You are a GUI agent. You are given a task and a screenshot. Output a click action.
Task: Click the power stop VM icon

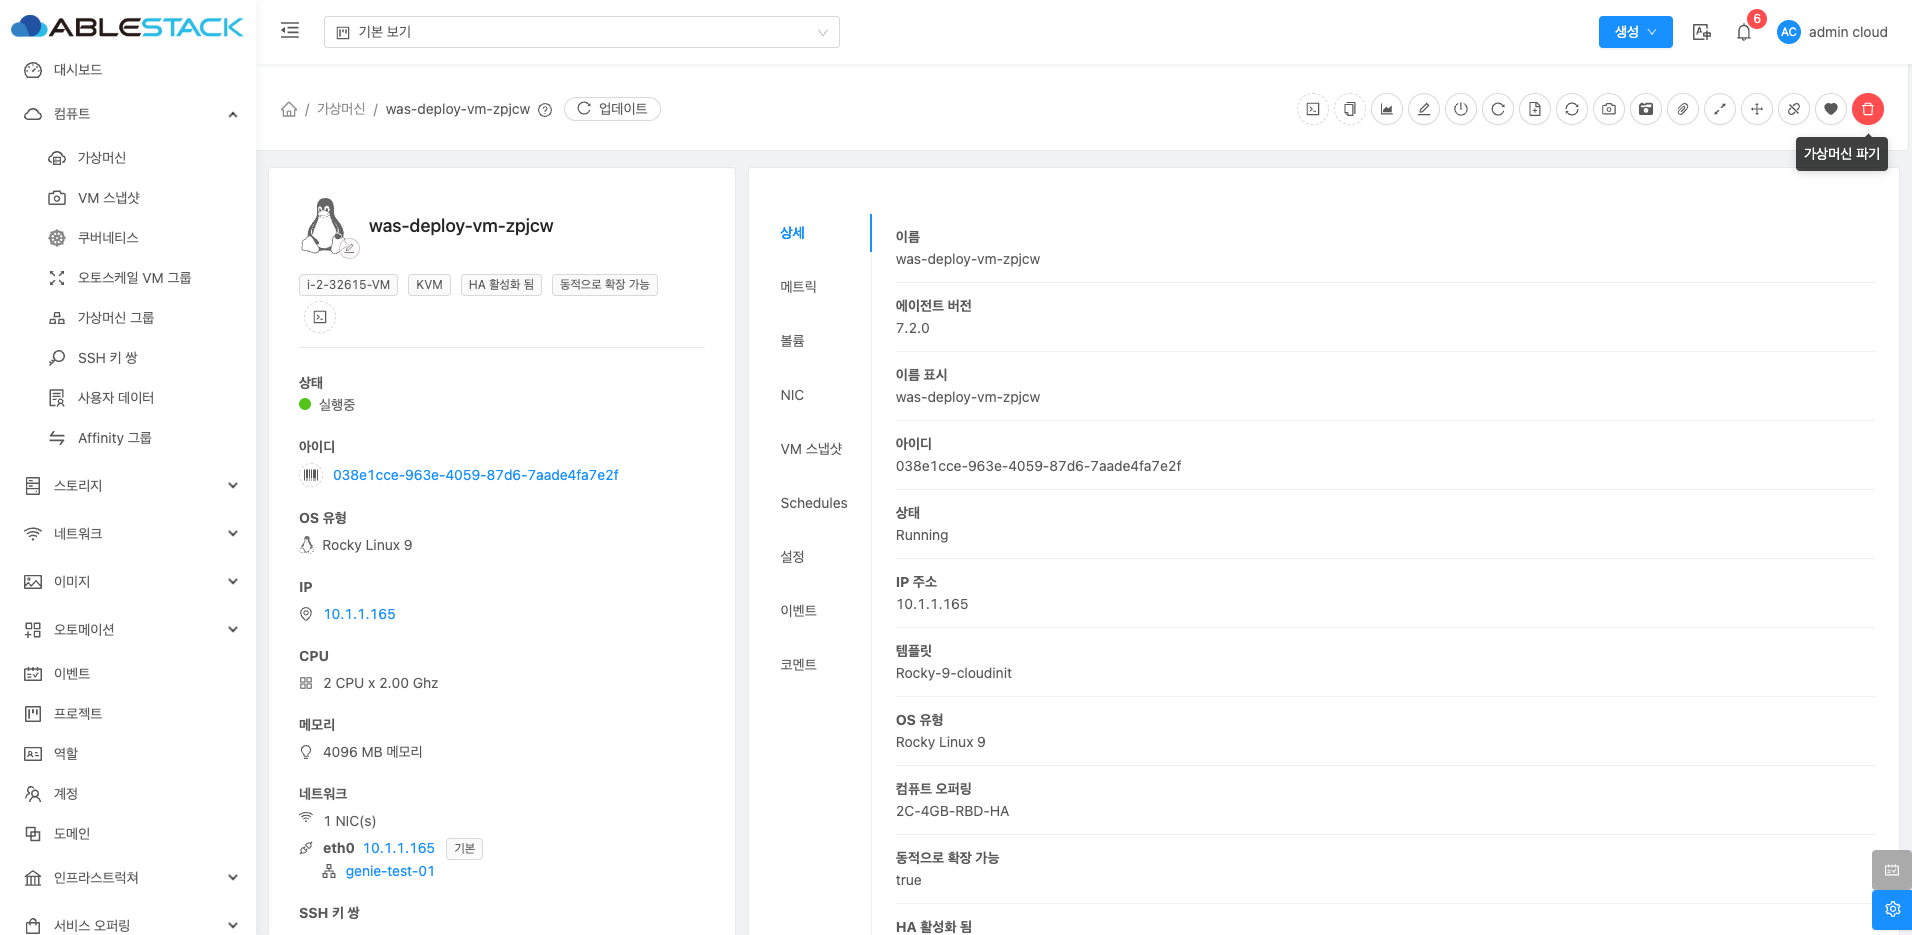coord(1461,109)
